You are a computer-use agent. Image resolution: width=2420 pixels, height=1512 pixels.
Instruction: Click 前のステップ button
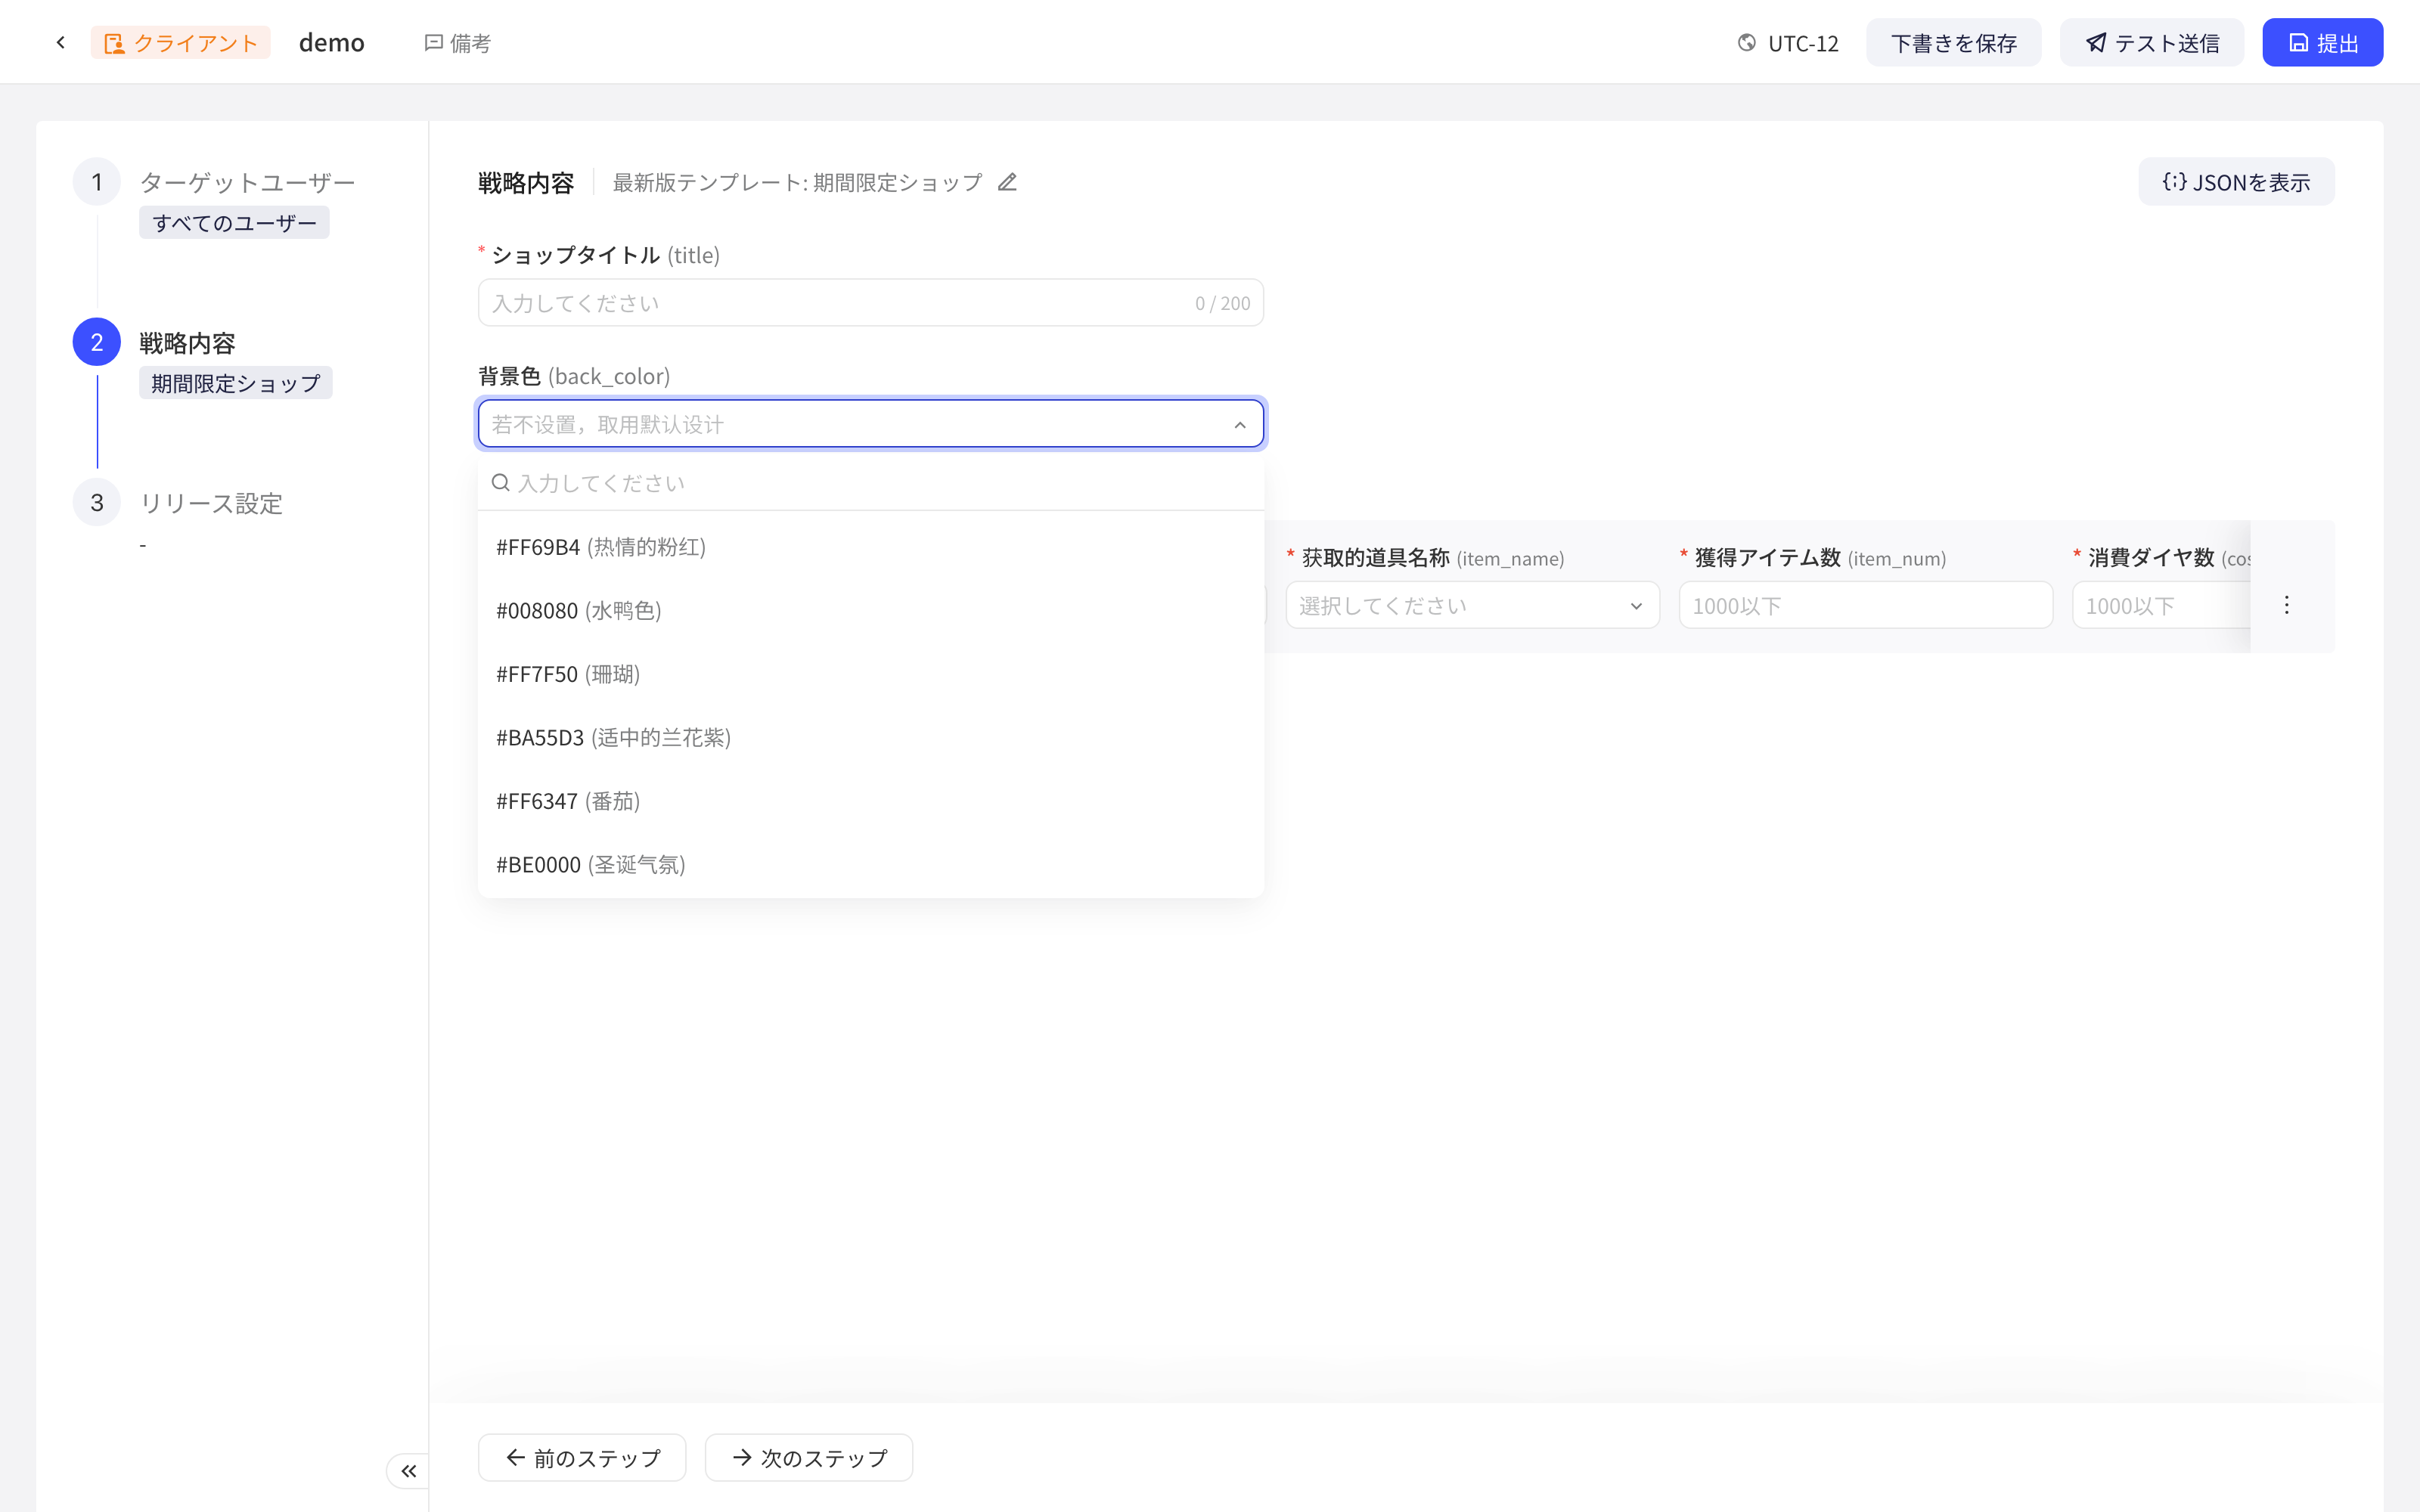click(582, 1457)
